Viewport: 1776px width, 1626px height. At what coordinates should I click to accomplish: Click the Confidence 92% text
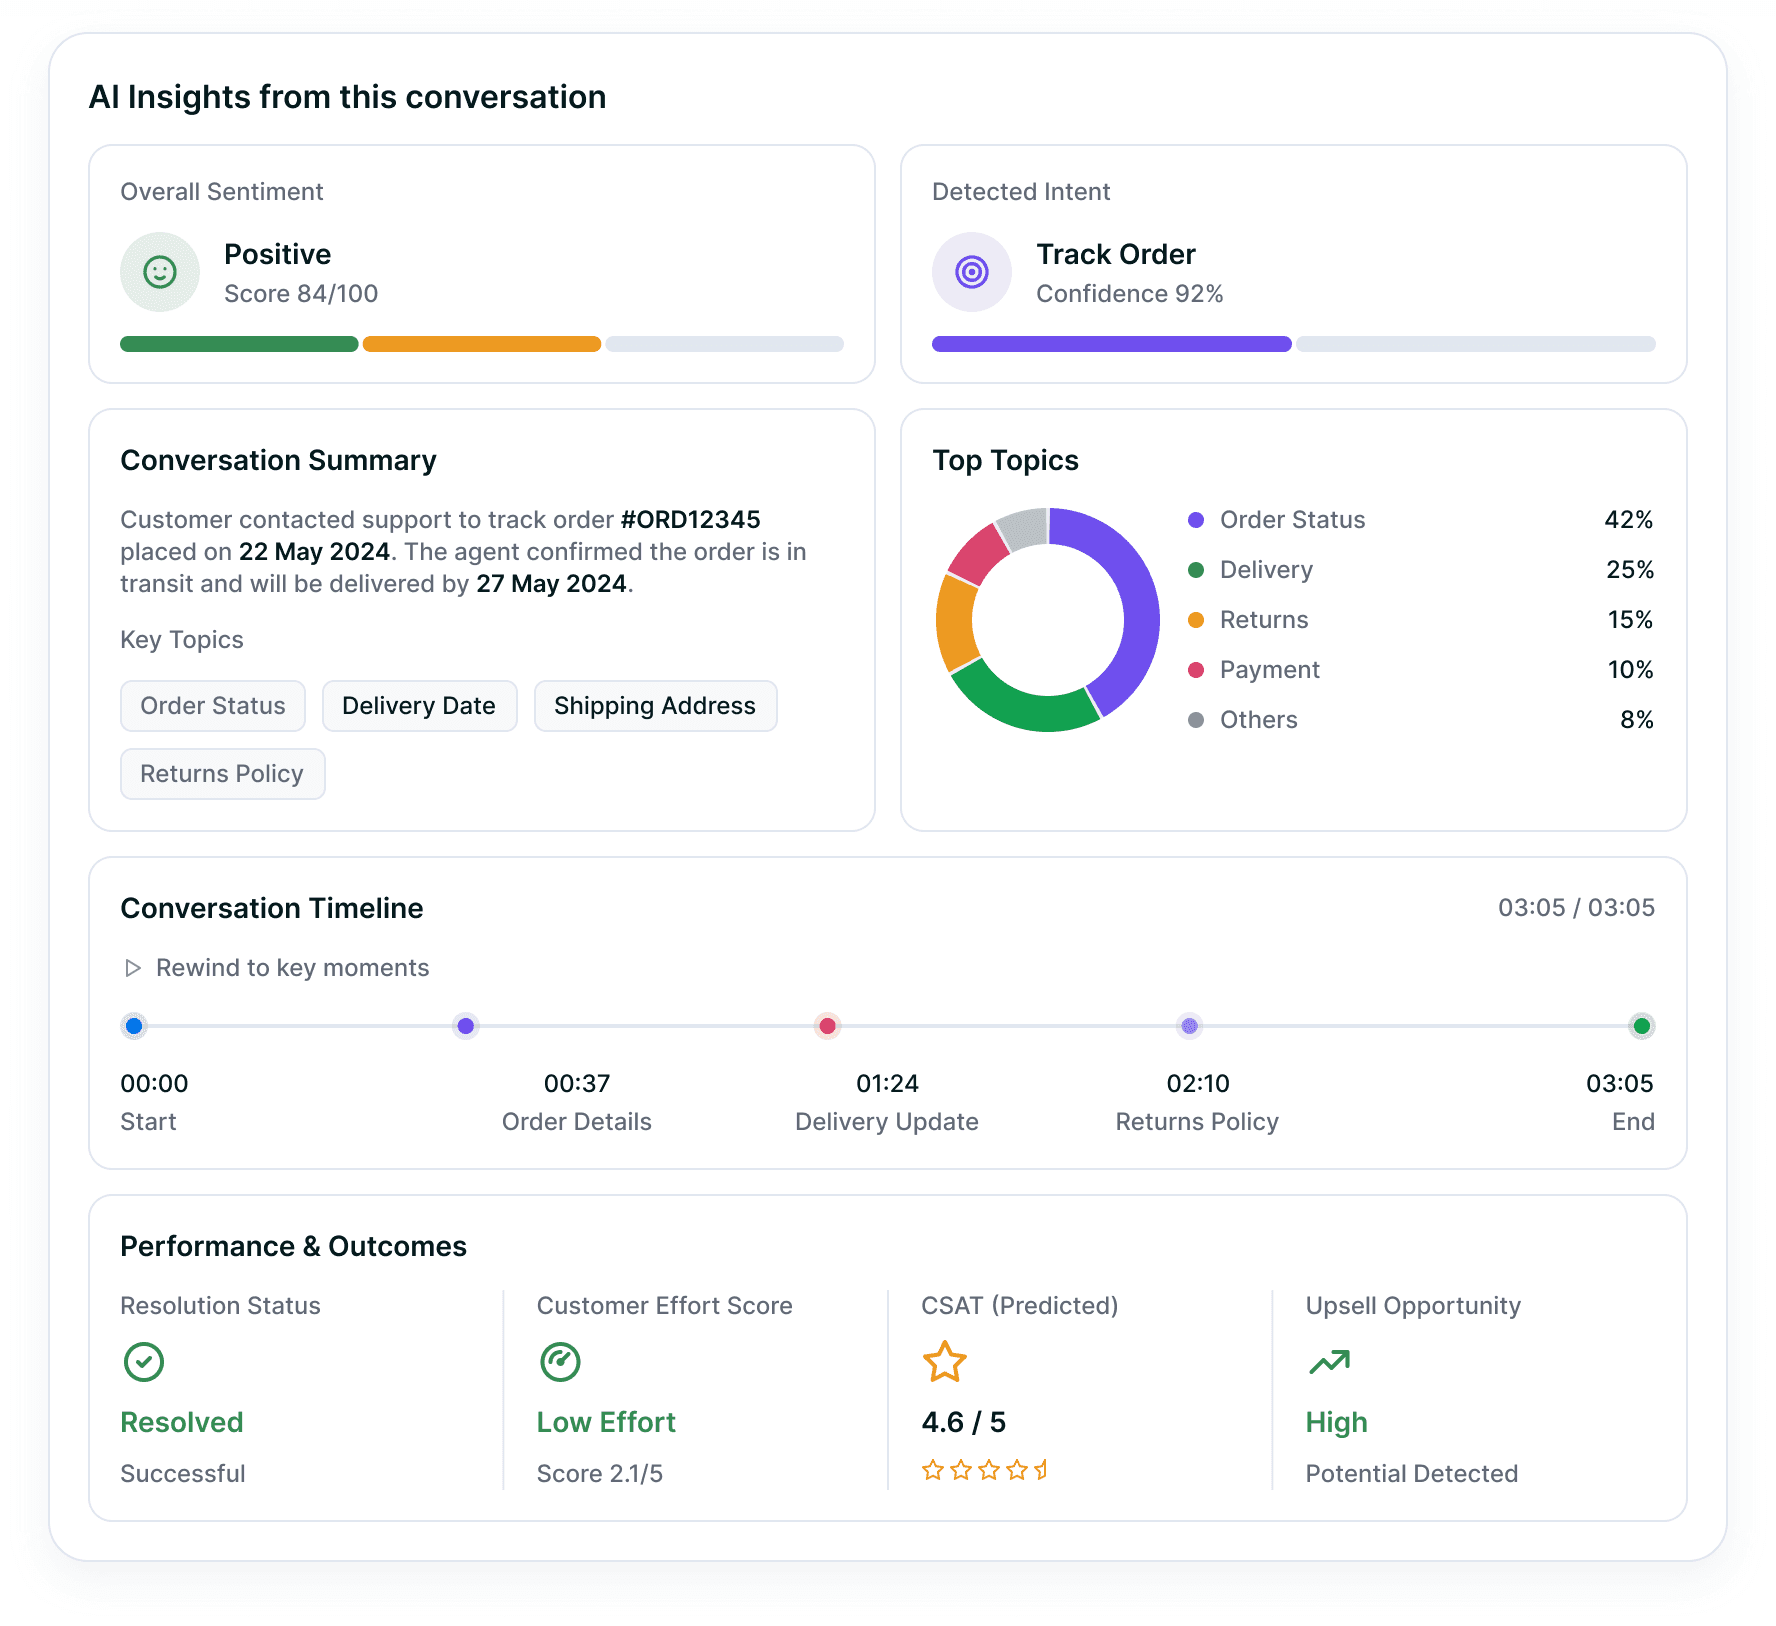pos(1130,294)
